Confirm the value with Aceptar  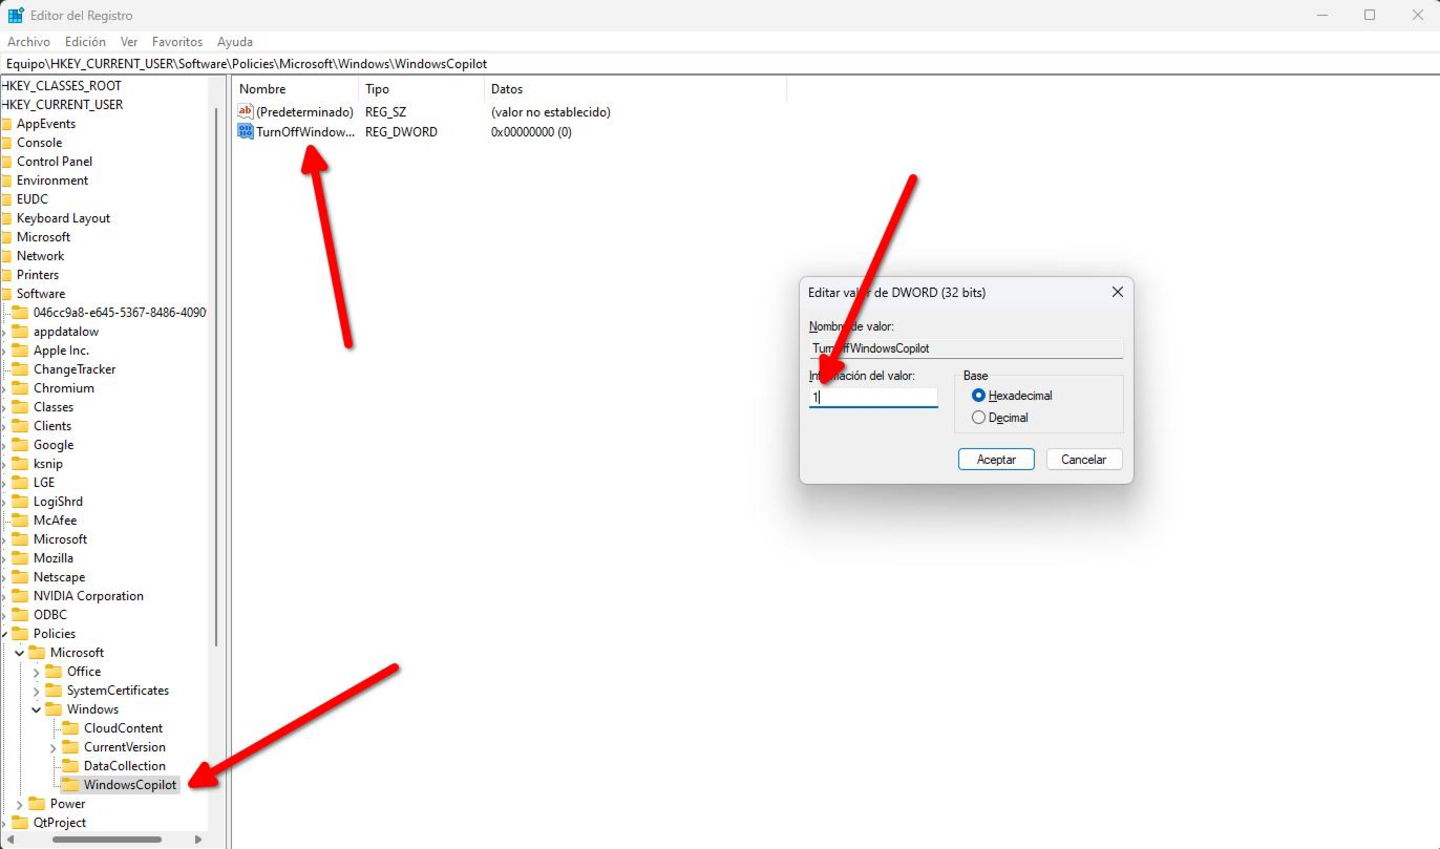[x=996, y=460]
